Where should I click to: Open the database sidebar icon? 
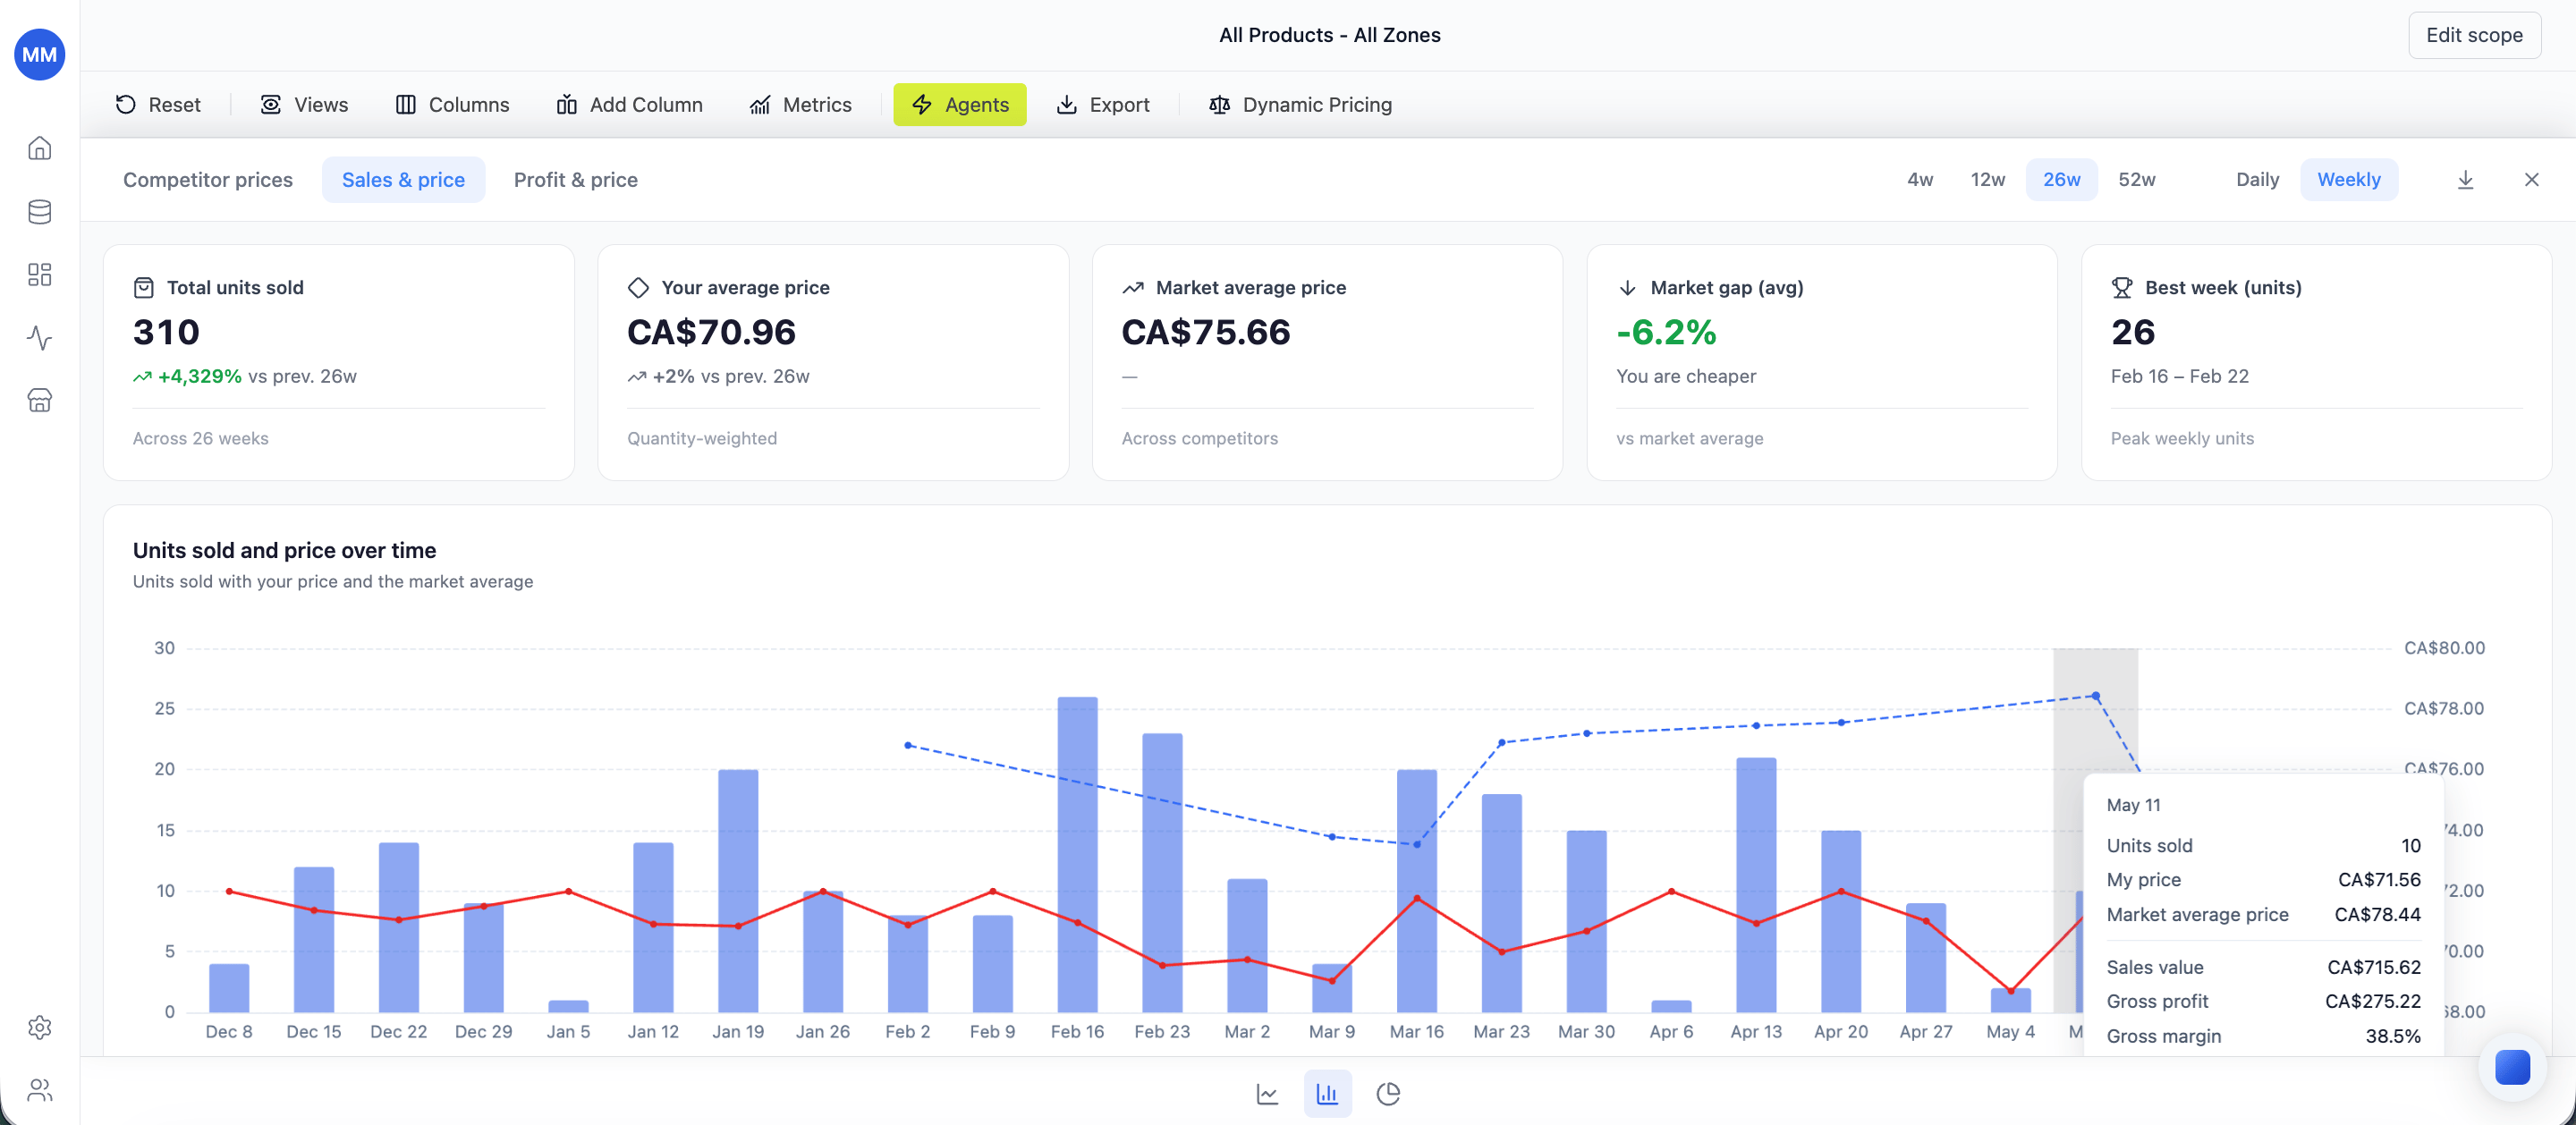(x=40, y=211)
